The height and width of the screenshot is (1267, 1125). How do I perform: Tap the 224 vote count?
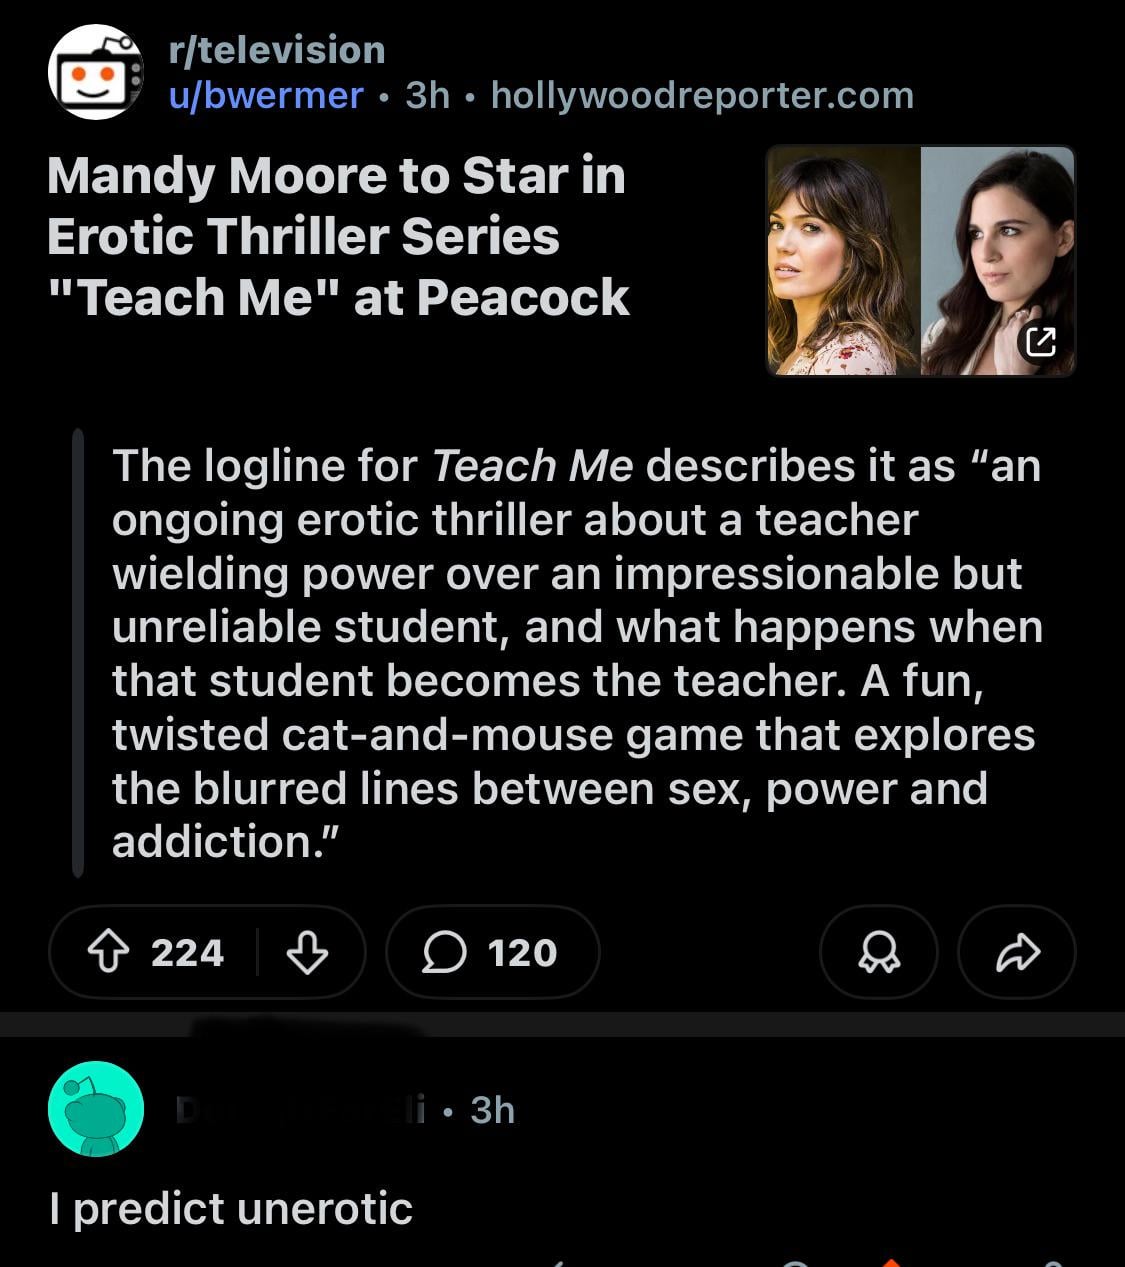(187, 953)
